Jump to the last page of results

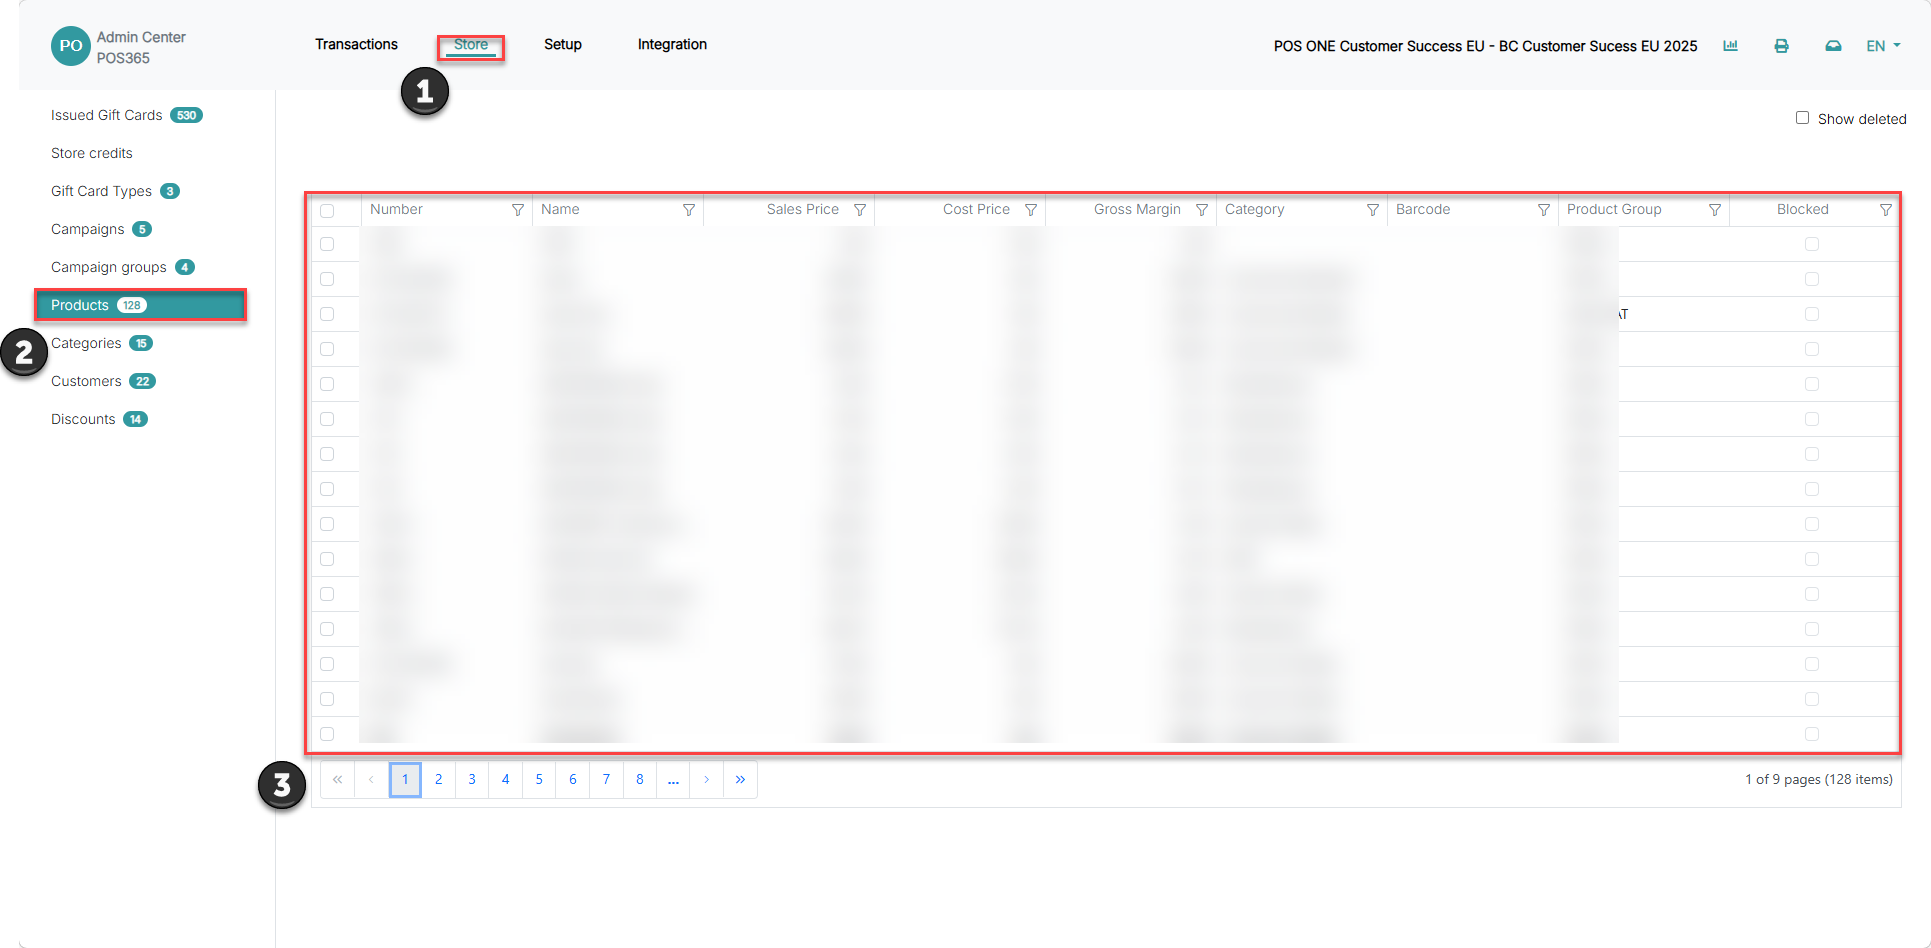740,779
